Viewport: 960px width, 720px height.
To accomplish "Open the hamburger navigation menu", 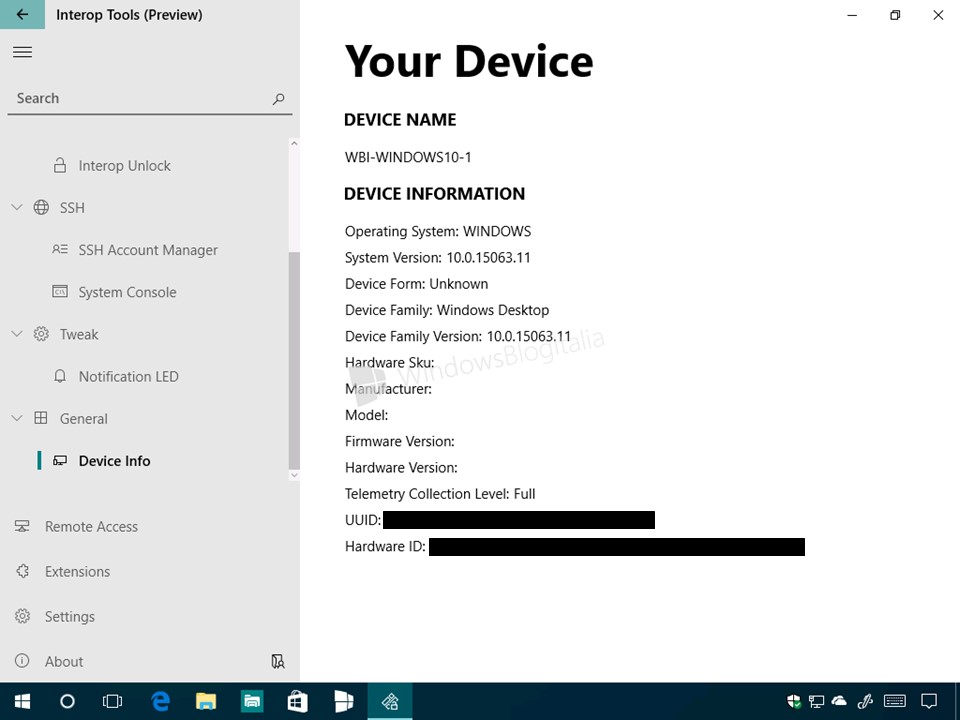I will [x=23, y=52].
